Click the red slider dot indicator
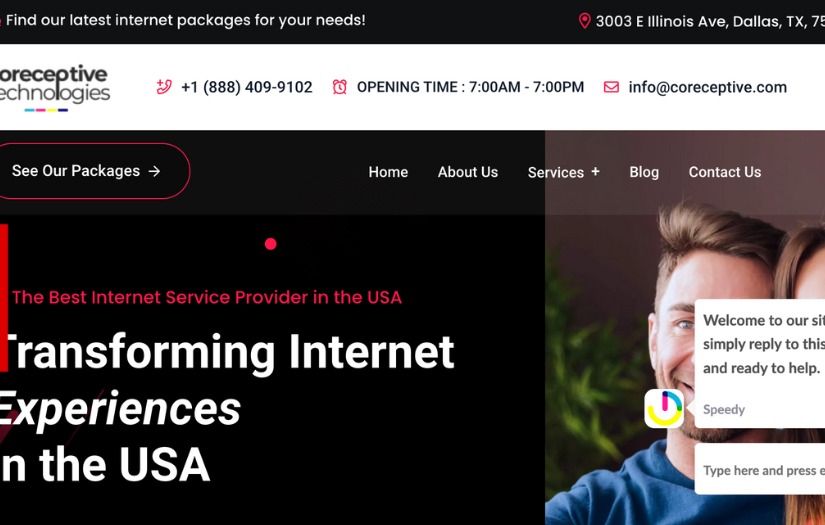This screenshot has height=525, width=825. click(270, 244)
